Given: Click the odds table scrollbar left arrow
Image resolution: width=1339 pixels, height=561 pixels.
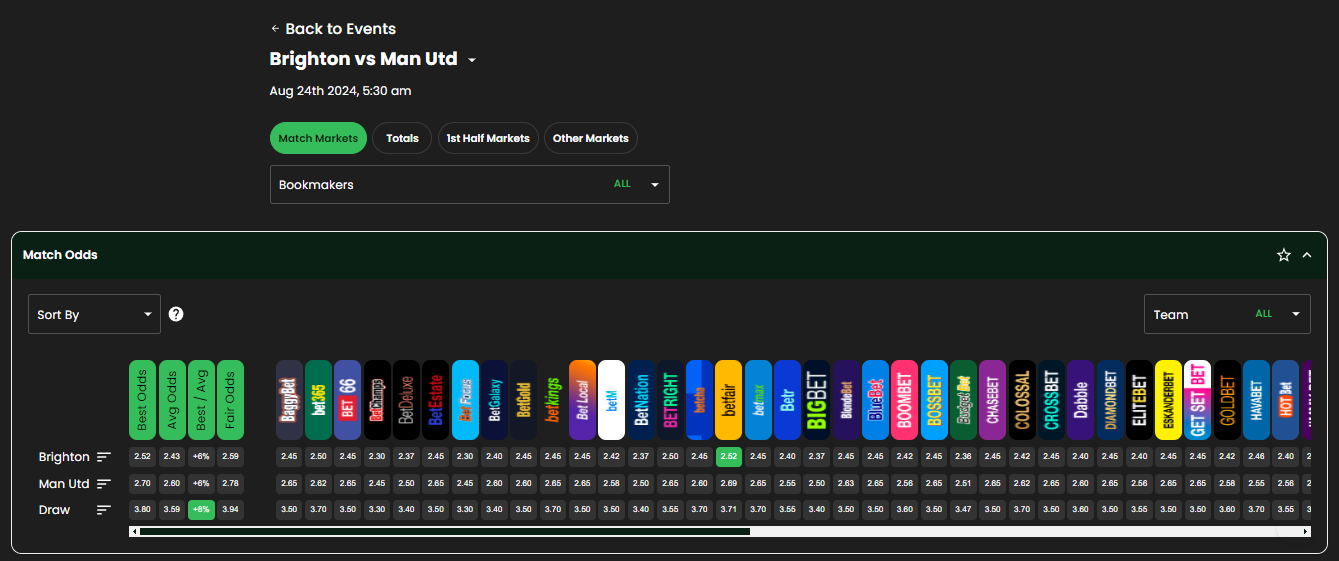Looking at the screenshot, I should (x=134, y=532).
